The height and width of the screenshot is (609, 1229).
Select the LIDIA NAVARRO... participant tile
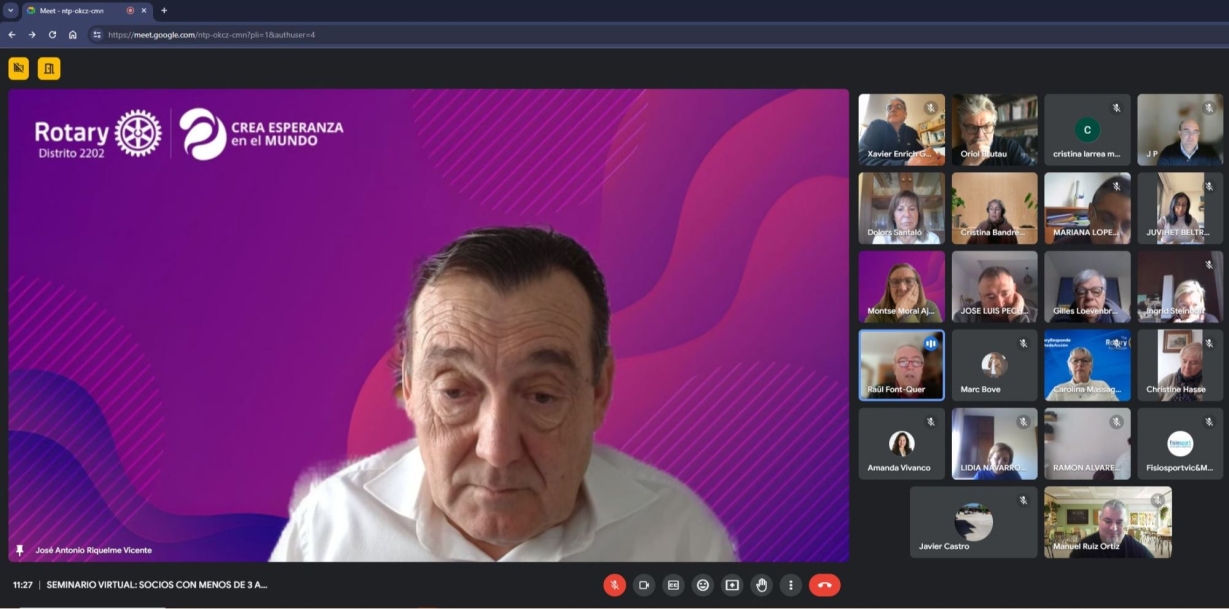[994, 444]
